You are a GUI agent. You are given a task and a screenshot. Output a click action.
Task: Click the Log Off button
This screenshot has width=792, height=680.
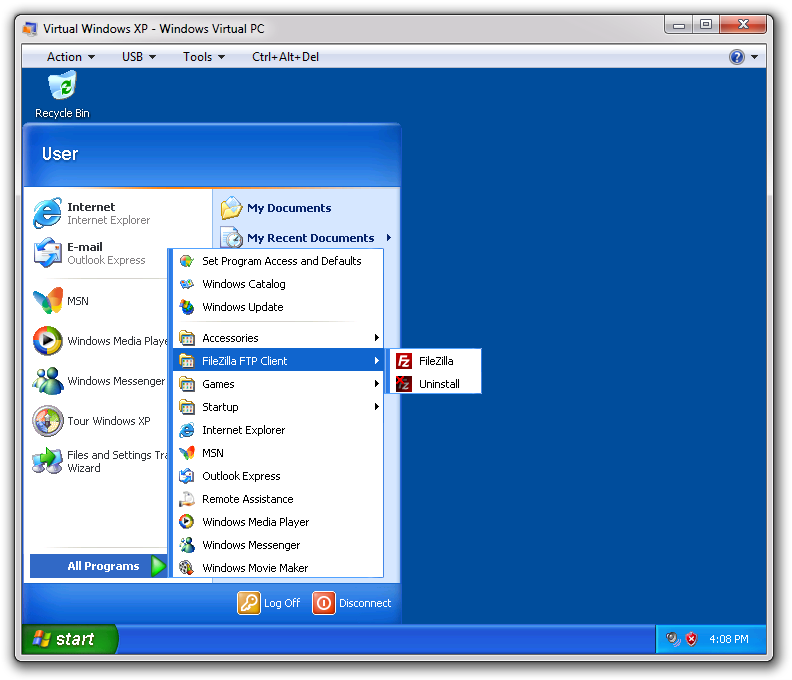[x=269, y=603]
